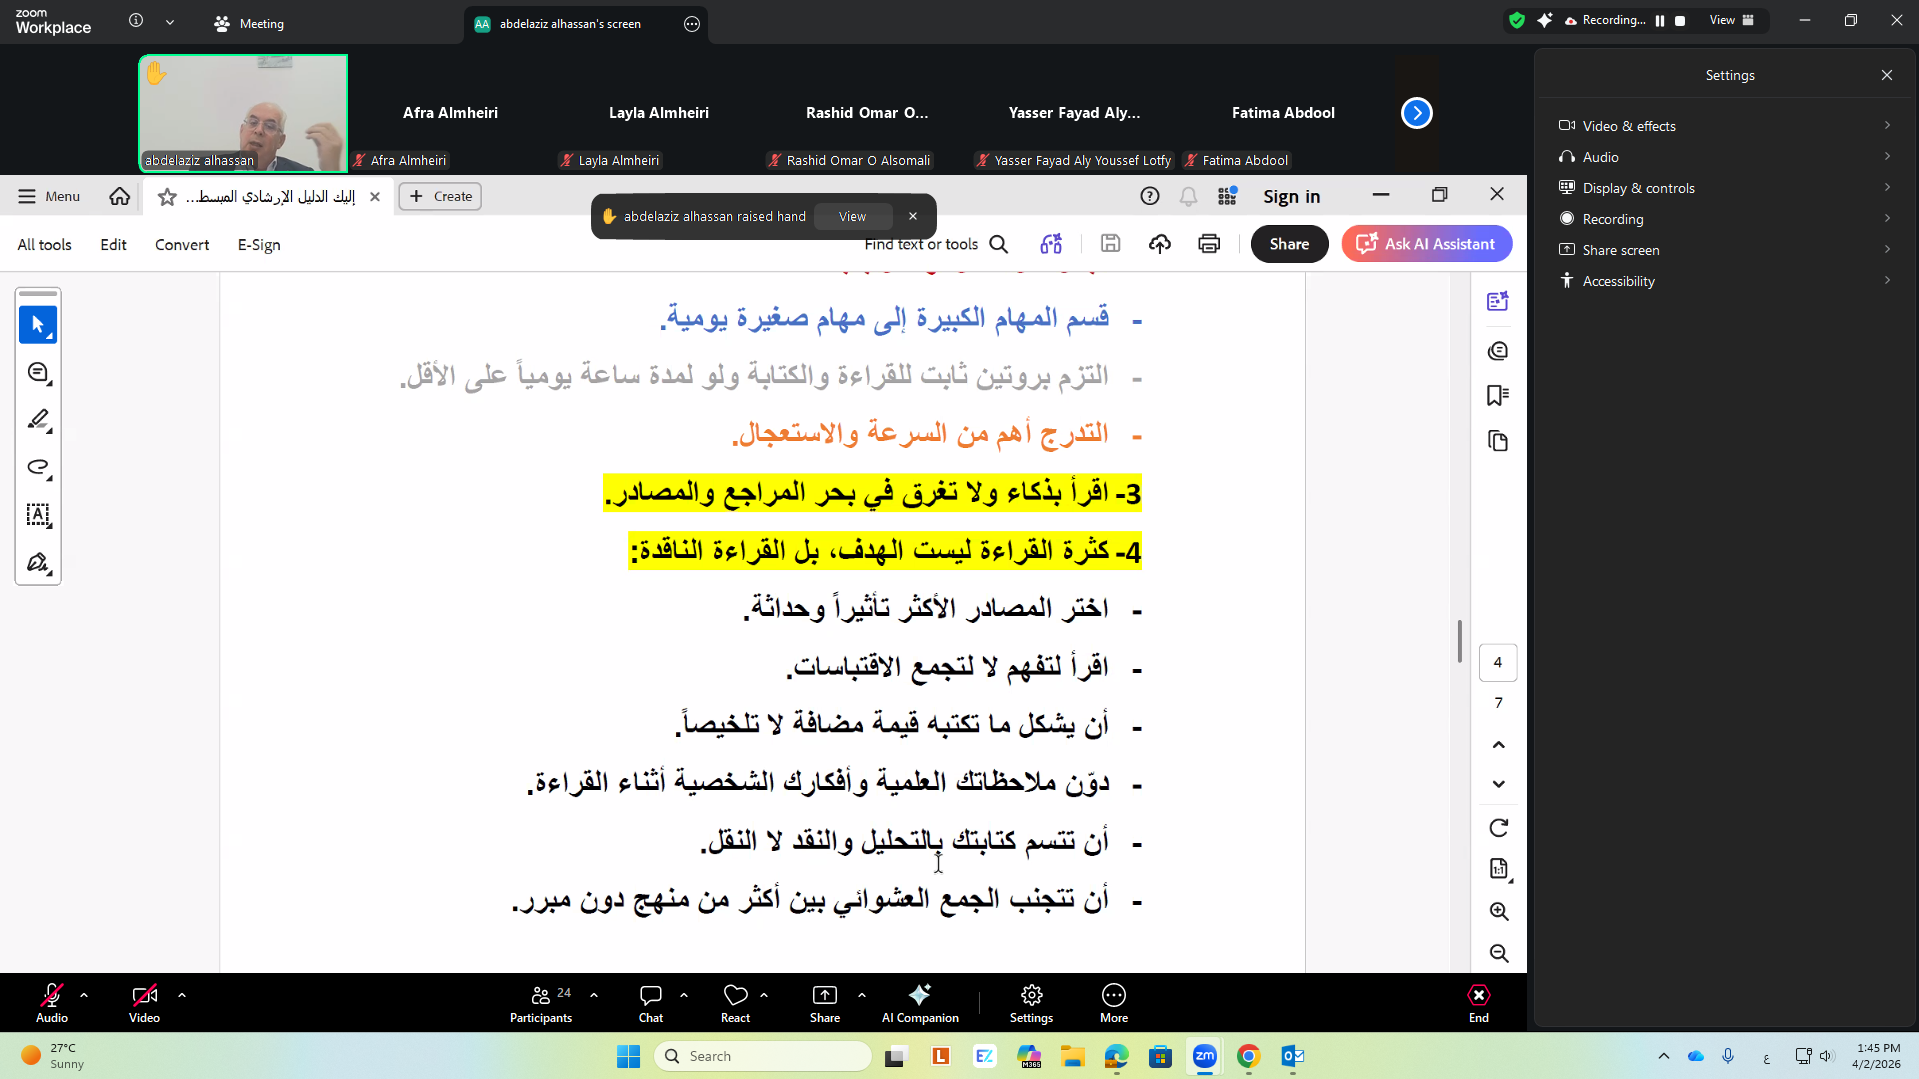Image resolution: width=1919 pixels, height=1079 pixels.
Task: Turn on the Video camera
Action: [x=144, y=1003]
